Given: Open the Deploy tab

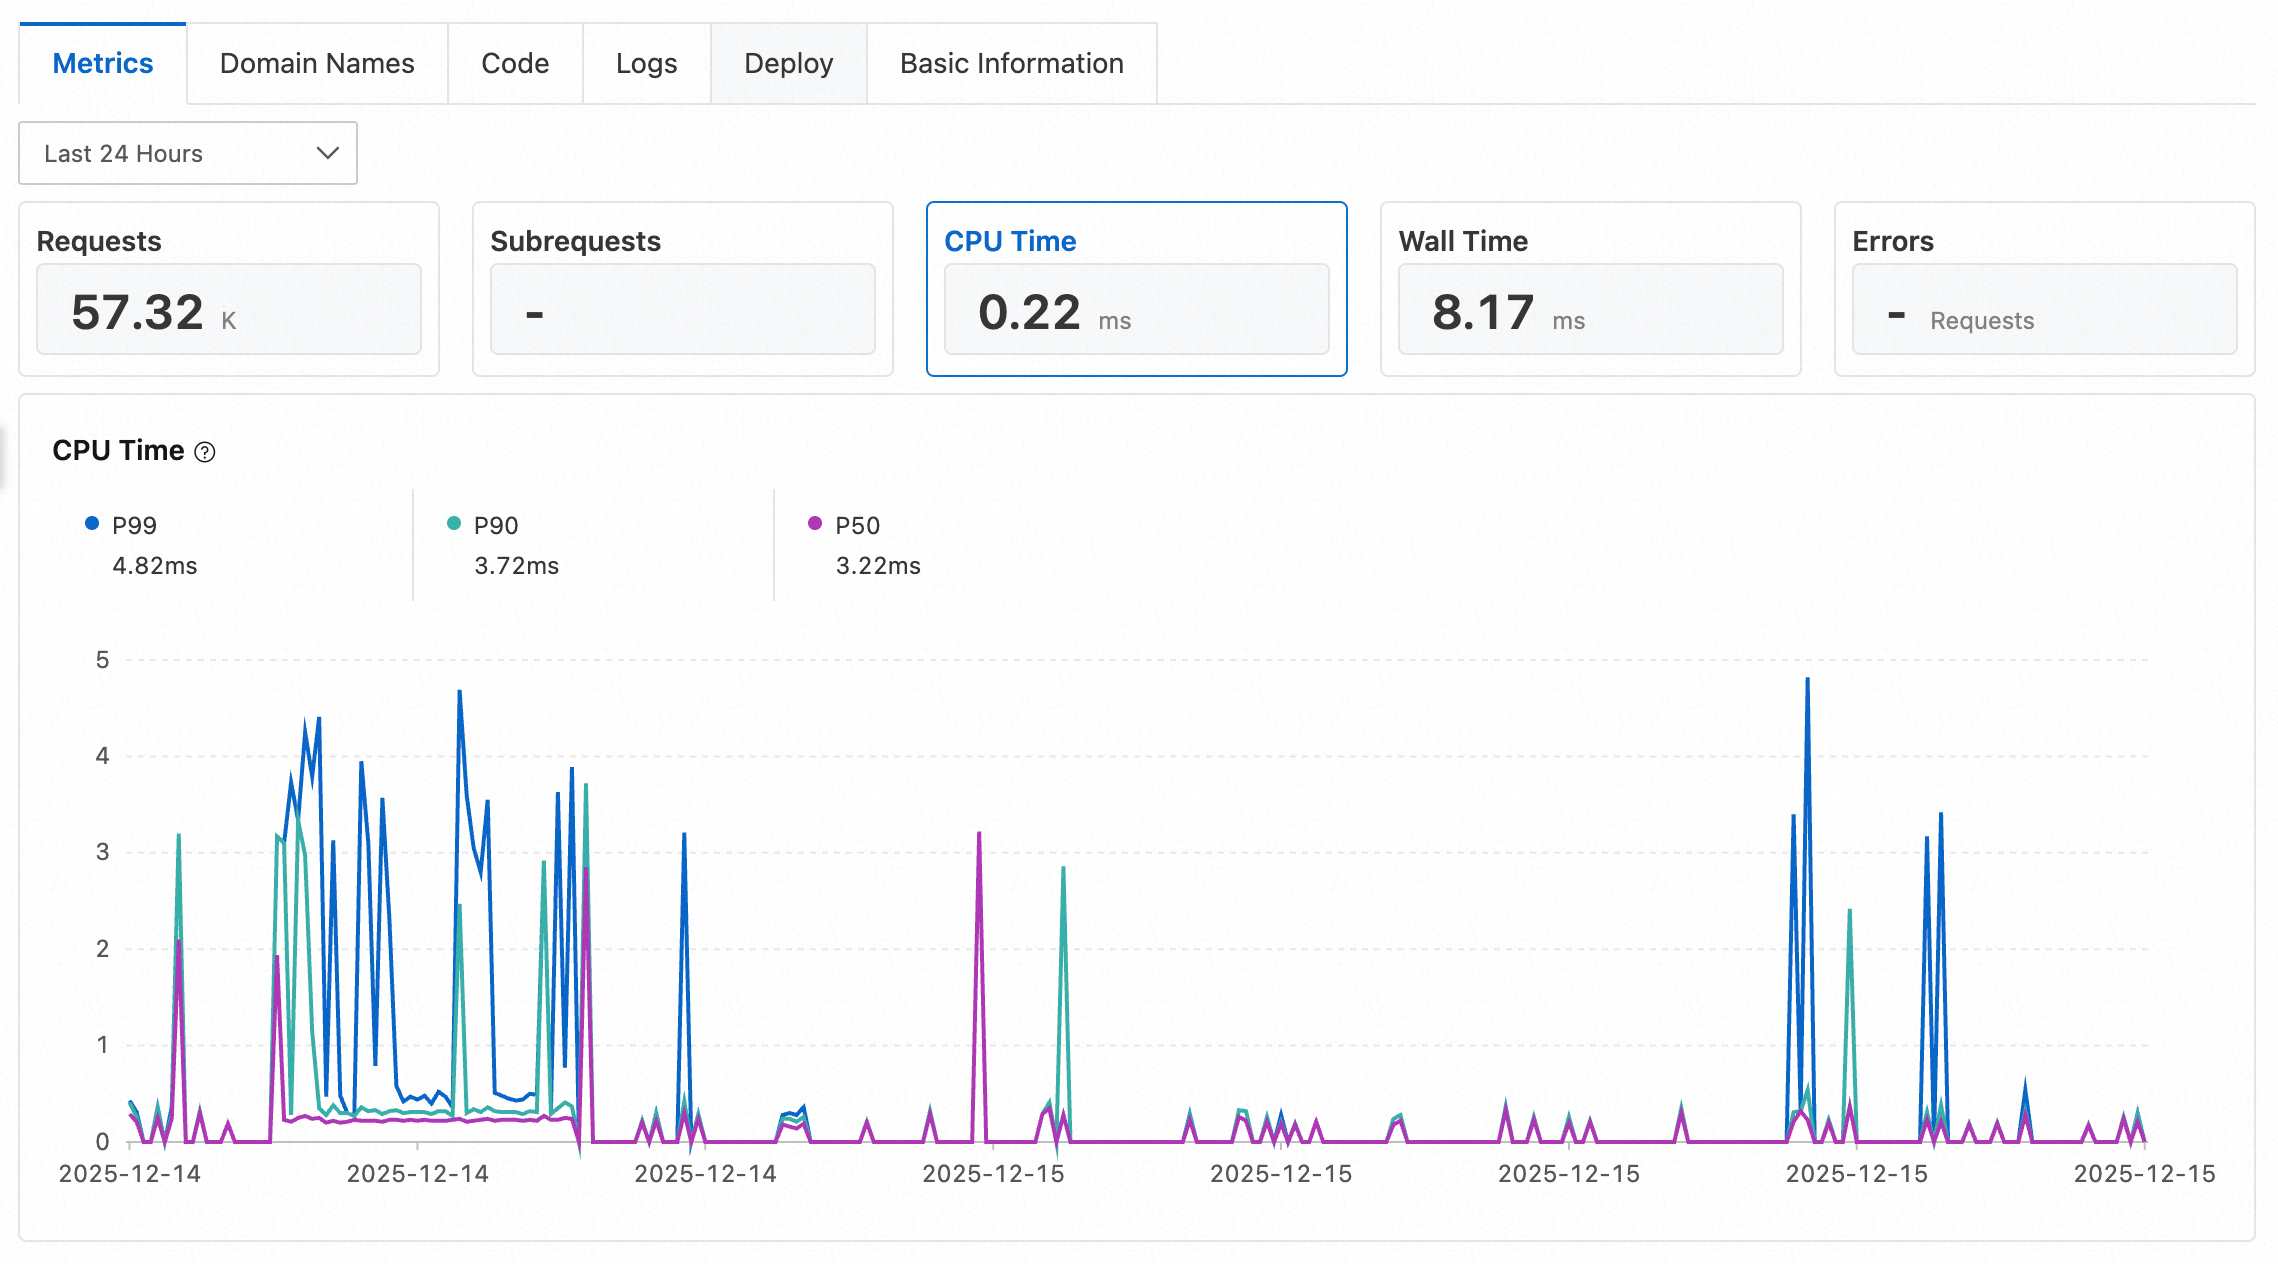Looking at the screenshot, I should point(788,63).
